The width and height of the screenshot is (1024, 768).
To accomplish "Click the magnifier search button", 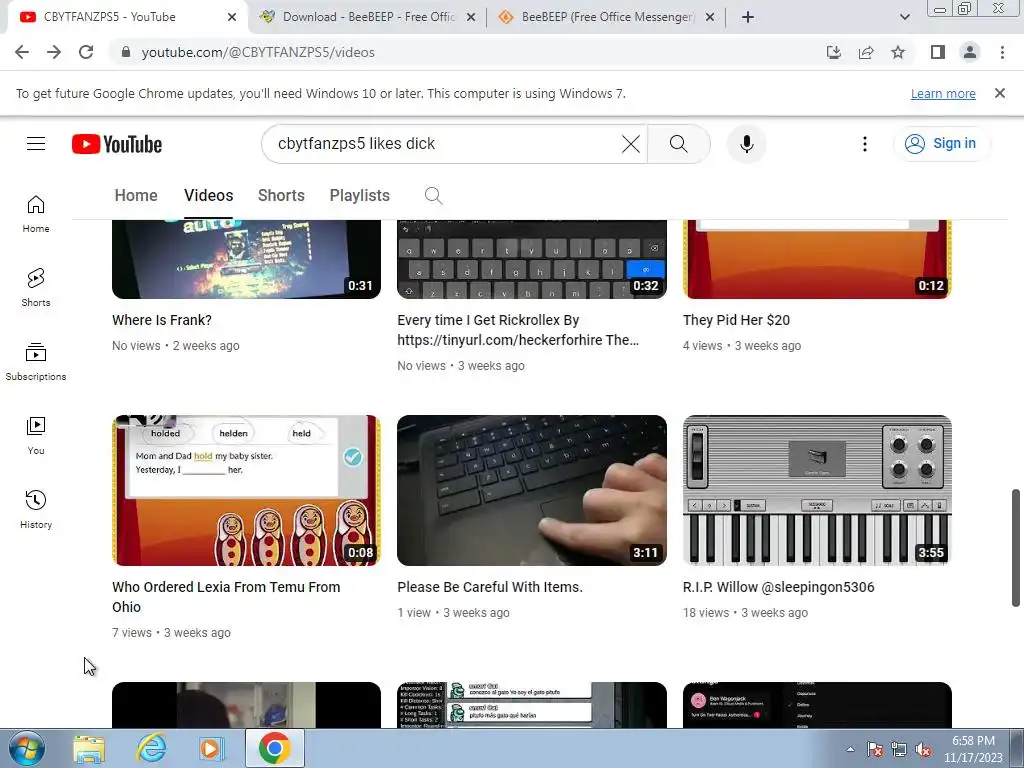I will [679, 144].
